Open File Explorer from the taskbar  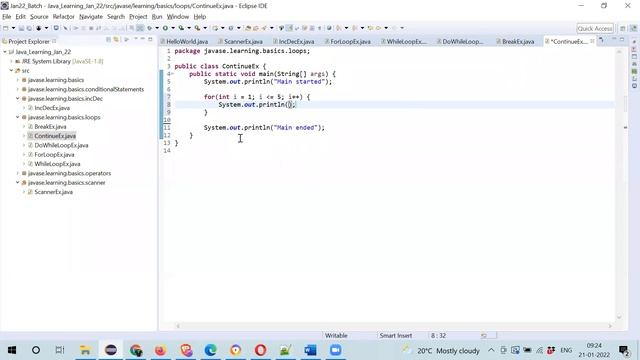point(85,350)
